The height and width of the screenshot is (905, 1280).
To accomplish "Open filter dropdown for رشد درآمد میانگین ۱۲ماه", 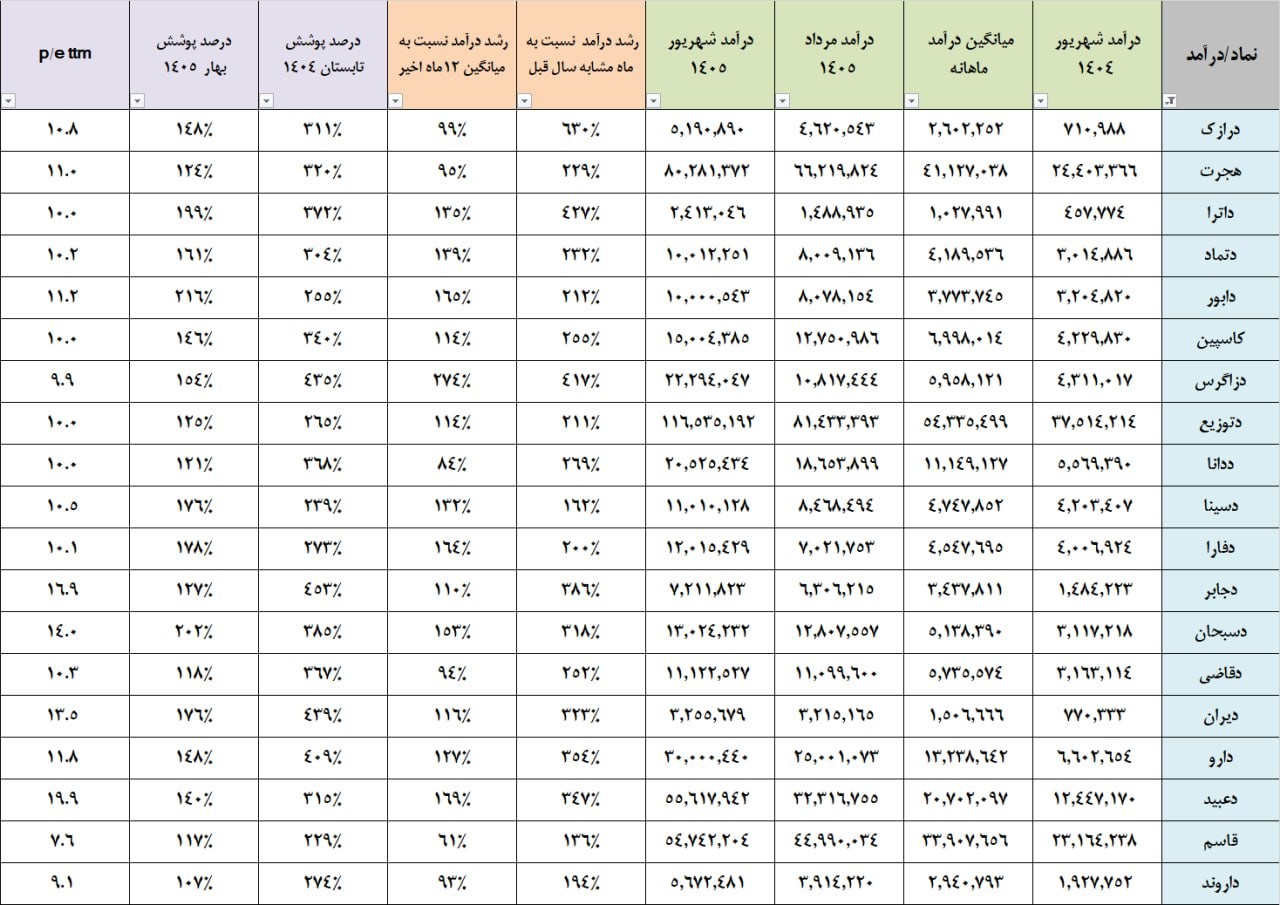I will coord(396,101).
